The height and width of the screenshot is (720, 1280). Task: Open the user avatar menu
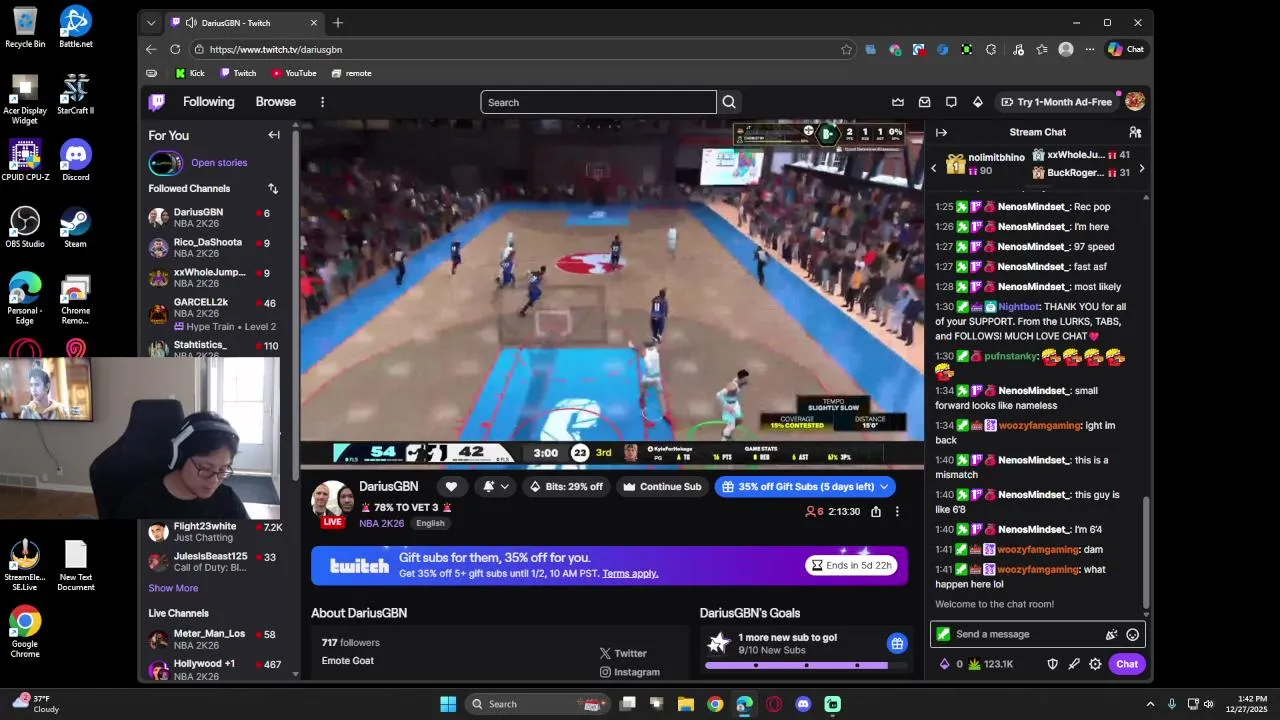[1135, 102]
